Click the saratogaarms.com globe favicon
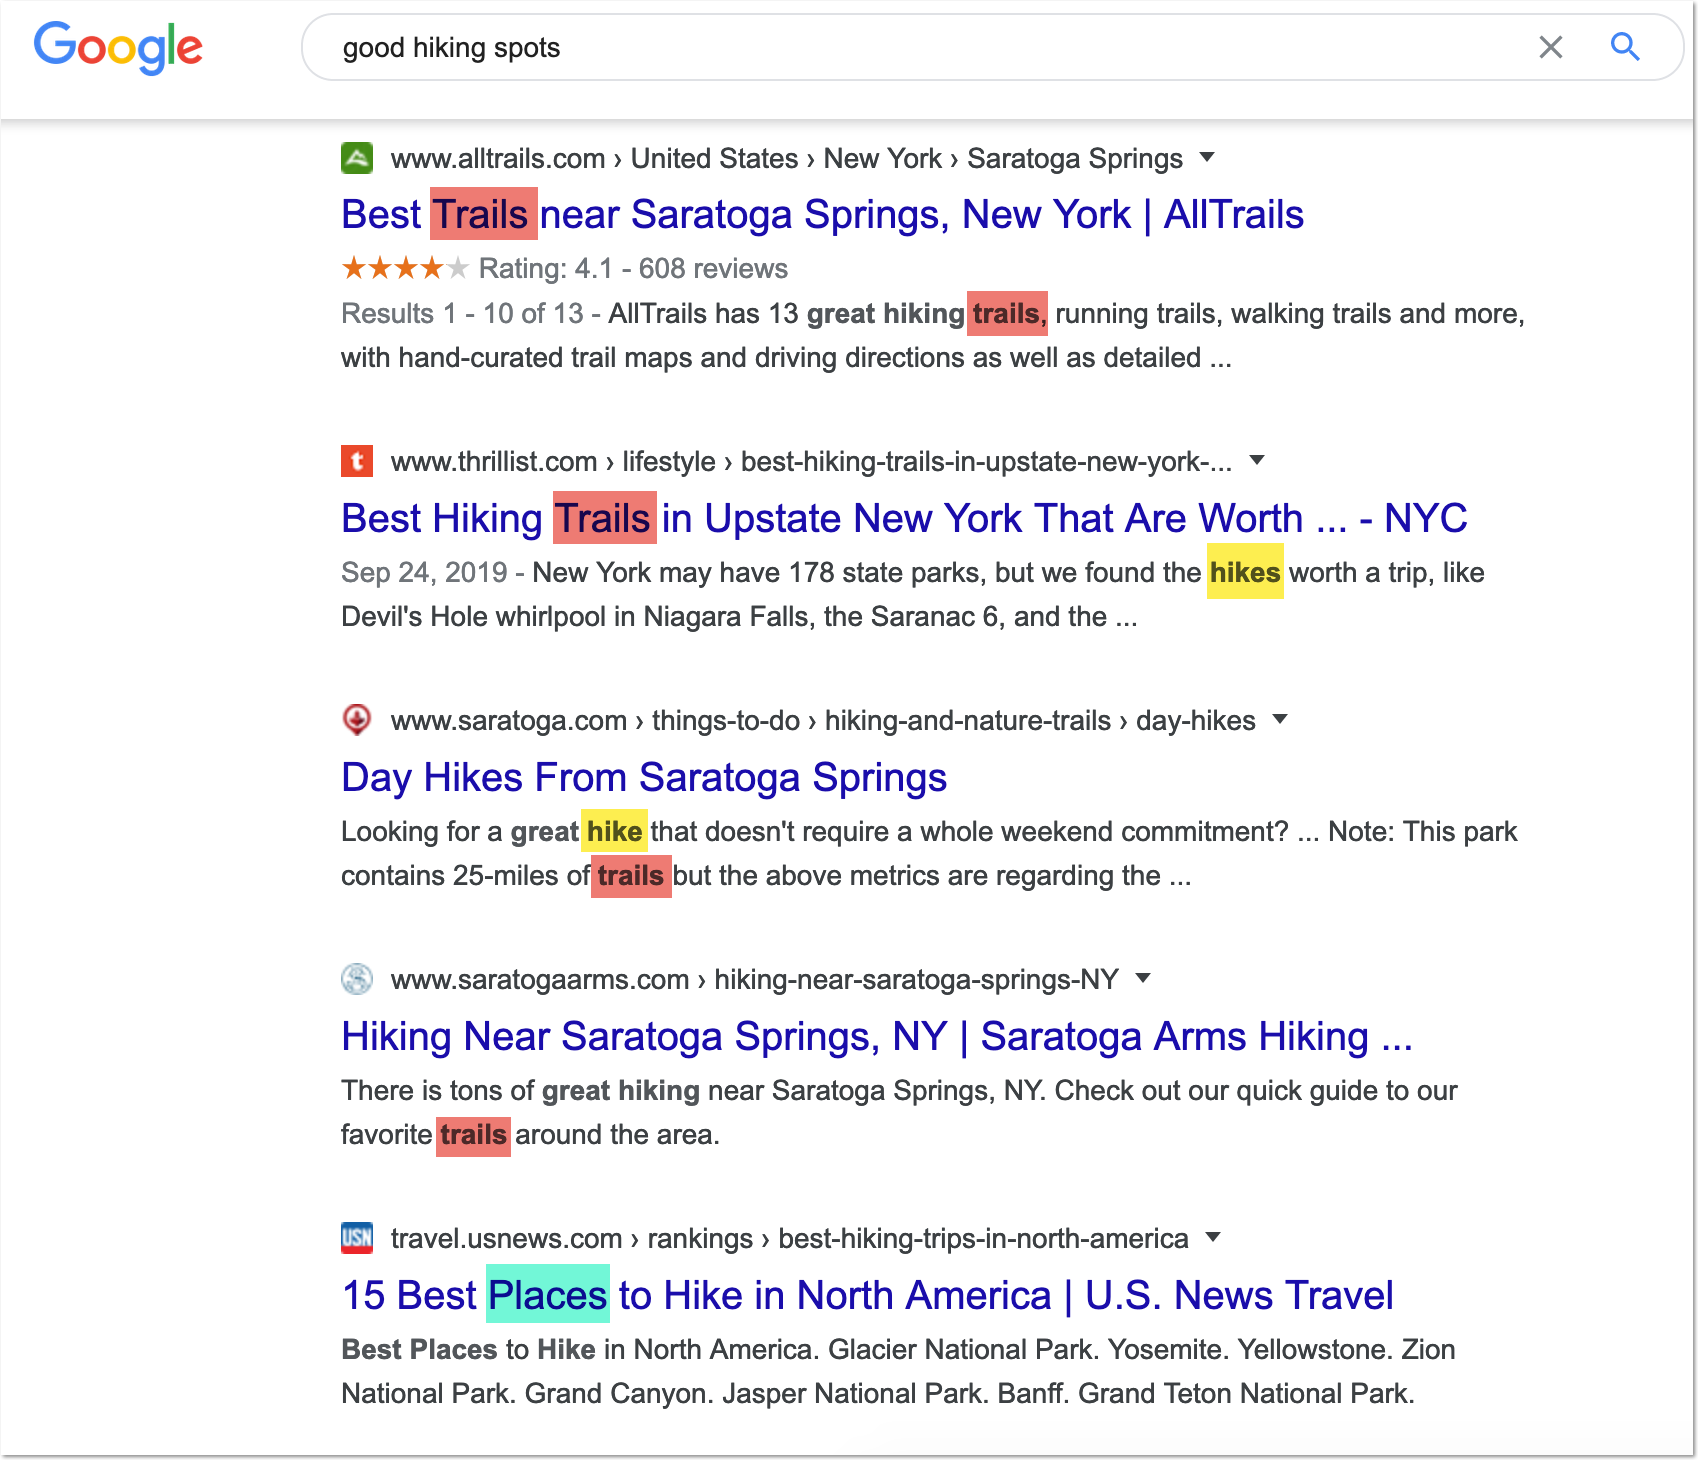 click(357, 979)
